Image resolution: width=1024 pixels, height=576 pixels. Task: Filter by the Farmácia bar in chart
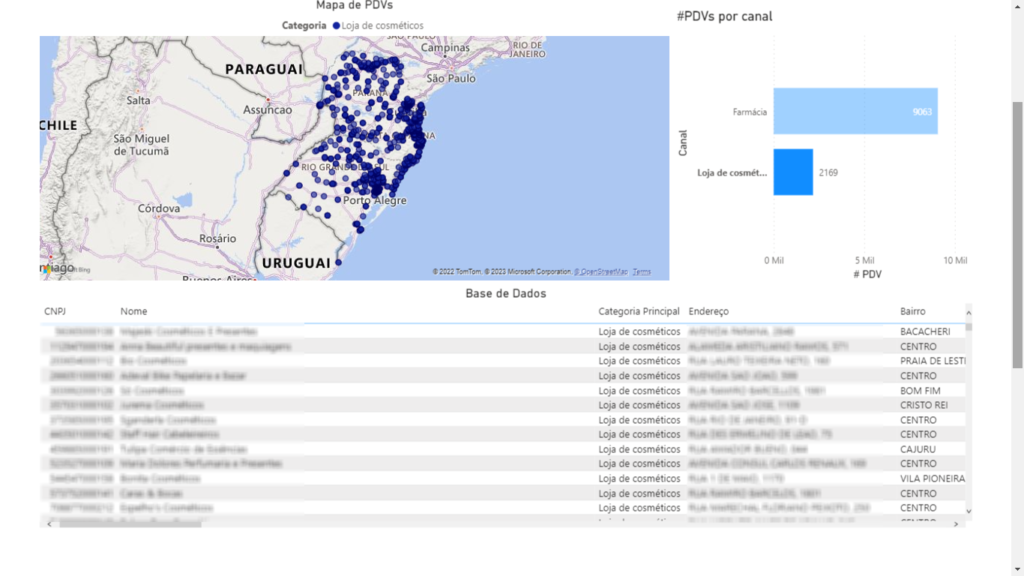[855, 111]
